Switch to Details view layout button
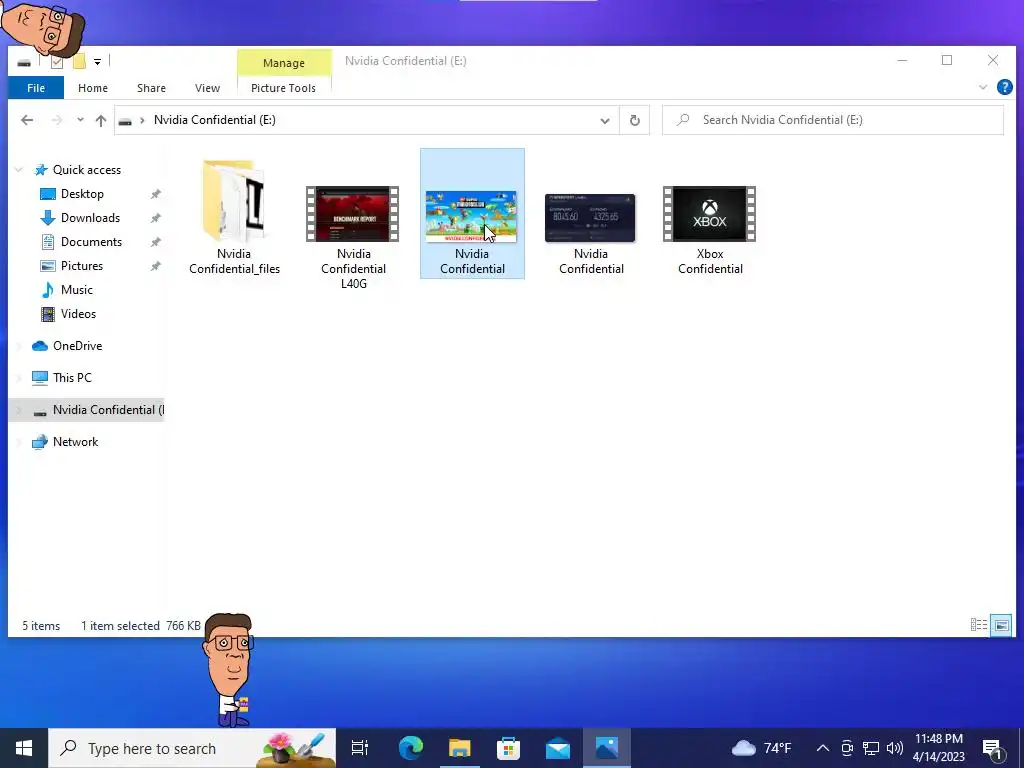This screenshot has height=768, width=1024. [x=979, y=625]
